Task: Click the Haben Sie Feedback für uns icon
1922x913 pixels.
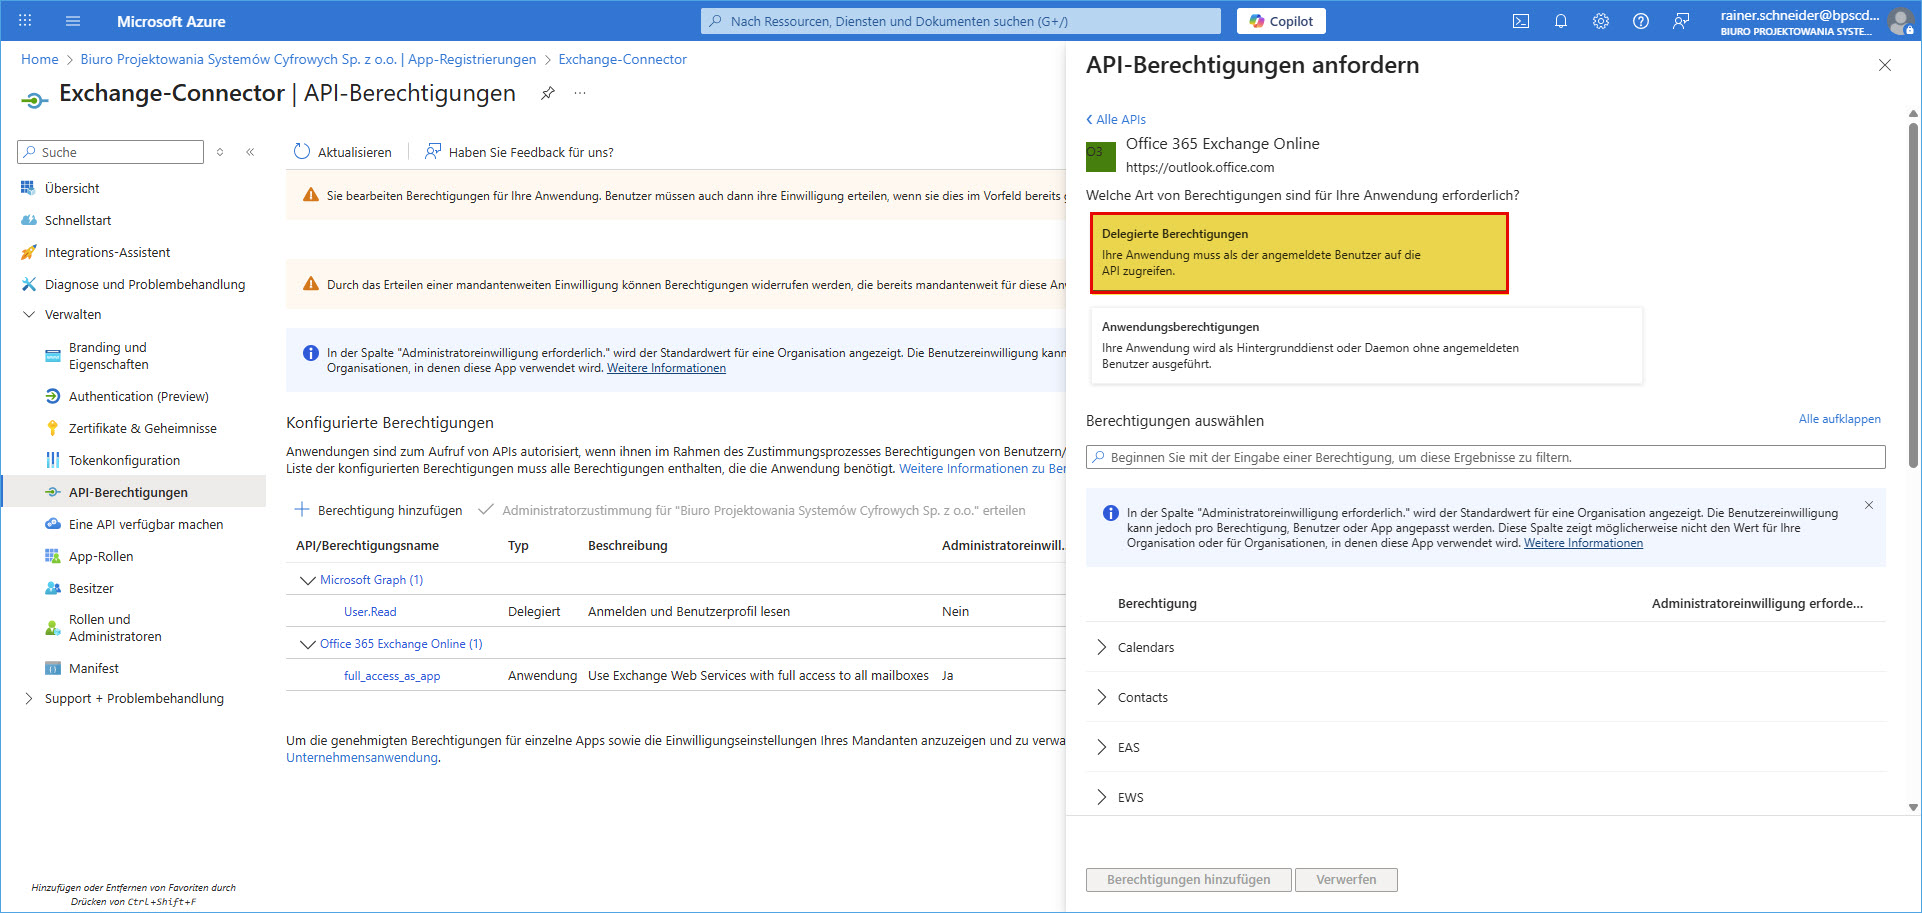Action: point(433,152)
